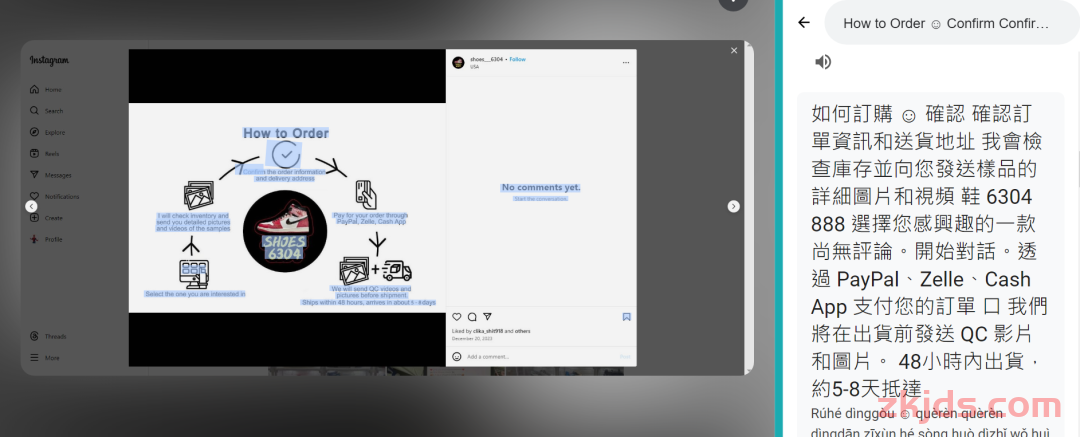Click Select the one you are interested in text
Image resolution: width=1080 pixels, height=437 pixels.
click(196, 294)
